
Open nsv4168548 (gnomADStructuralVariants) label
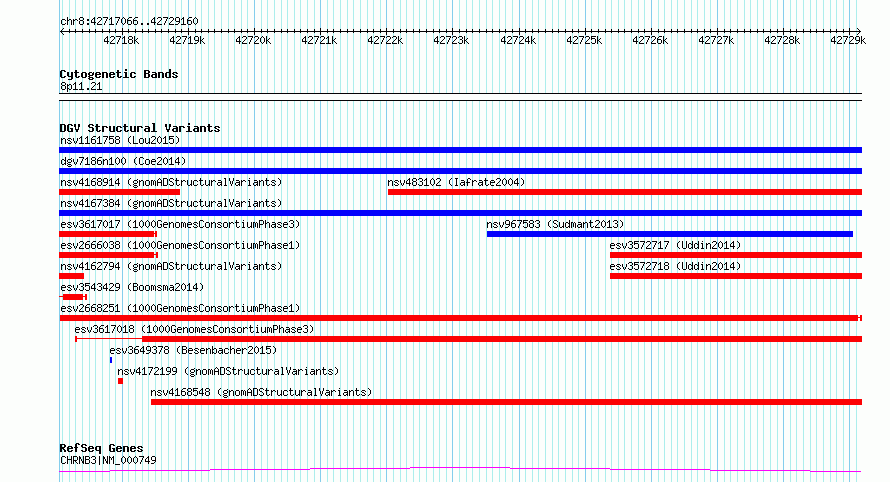click(261, 392)
